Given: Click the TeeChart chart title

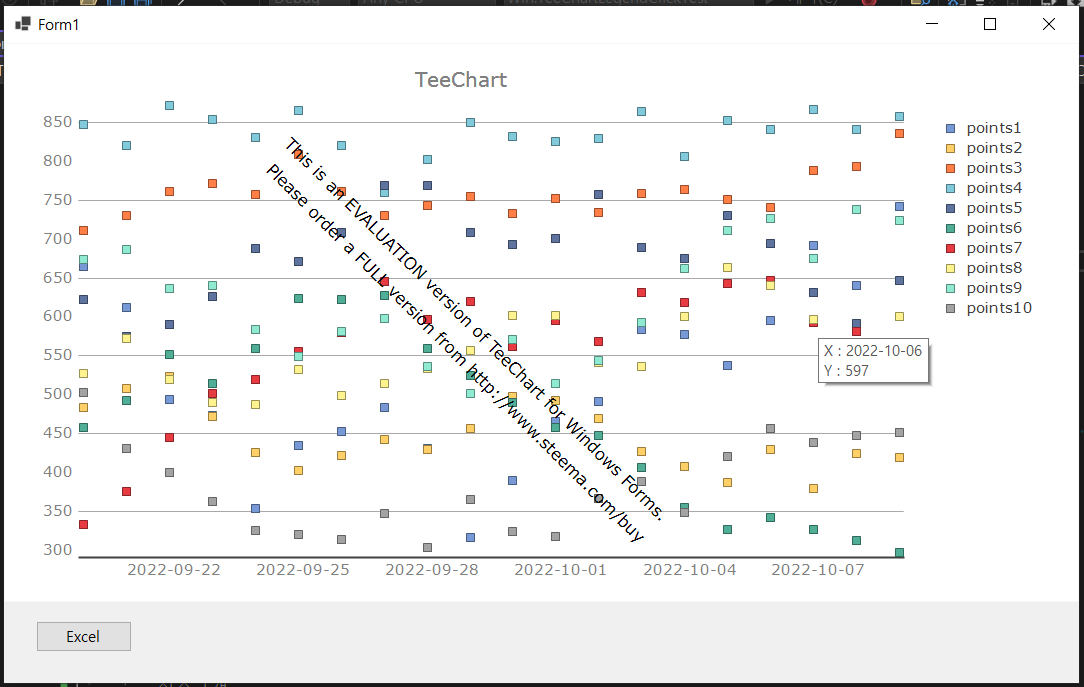Looking at the screenshot, I should (x=461, y=79).
